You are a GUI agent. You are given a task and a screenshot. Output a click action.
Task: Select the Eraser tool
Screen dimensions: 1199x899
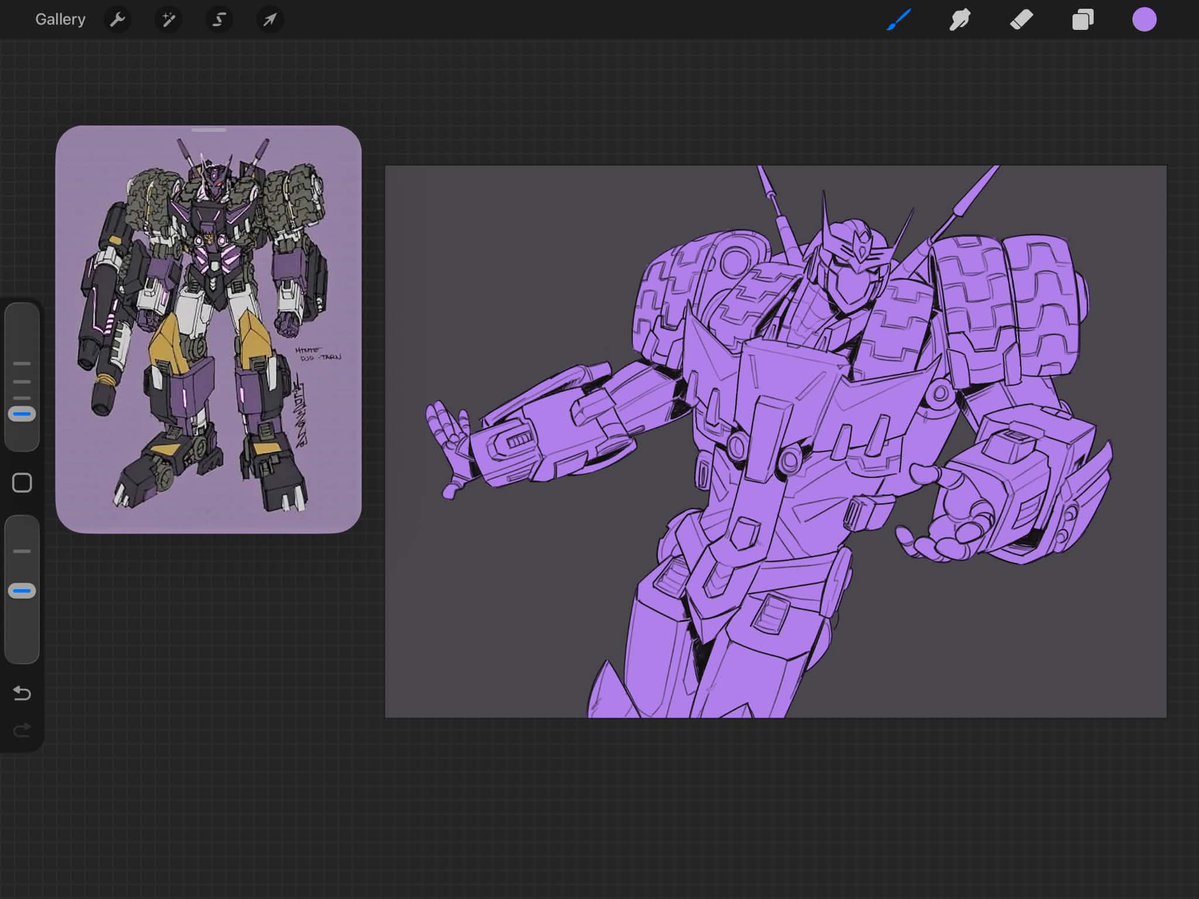click(1022, 19)
